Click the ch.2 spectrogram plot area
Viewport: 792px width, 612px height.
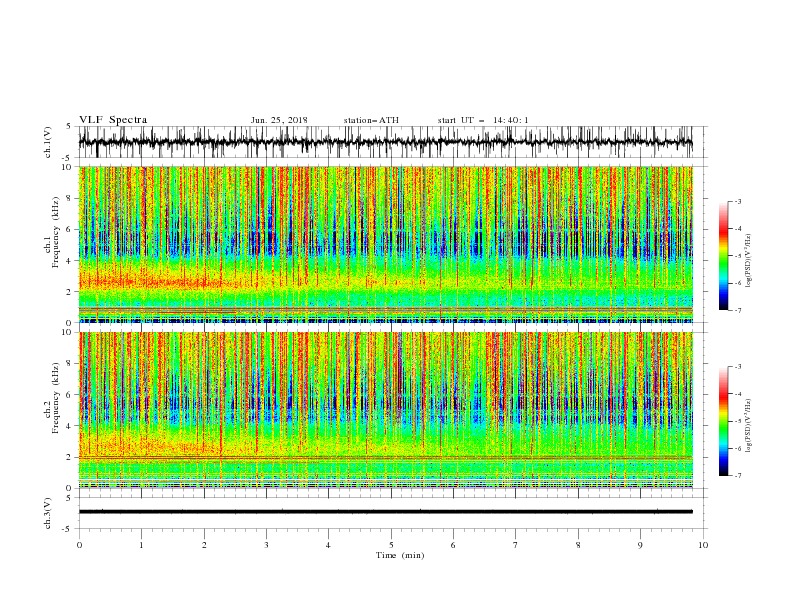[385, 410]
